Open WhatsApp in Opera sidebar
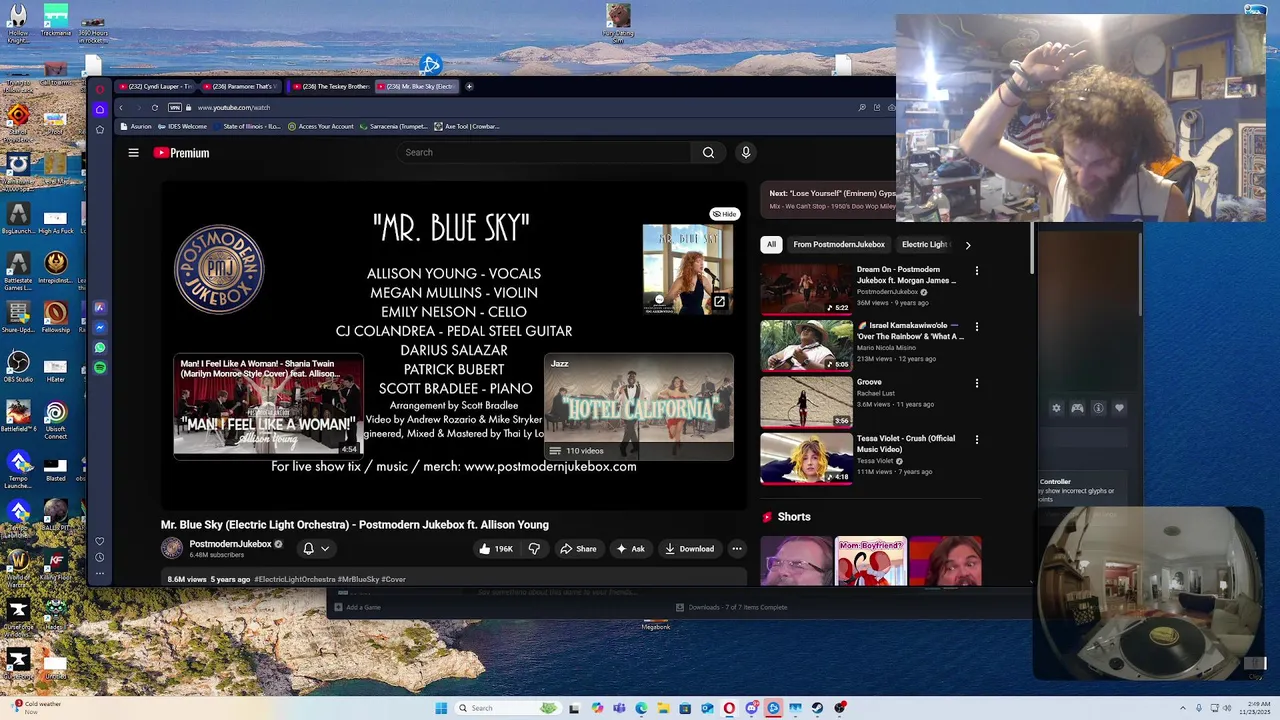1280x720 pixels. [x=100, y=348]
